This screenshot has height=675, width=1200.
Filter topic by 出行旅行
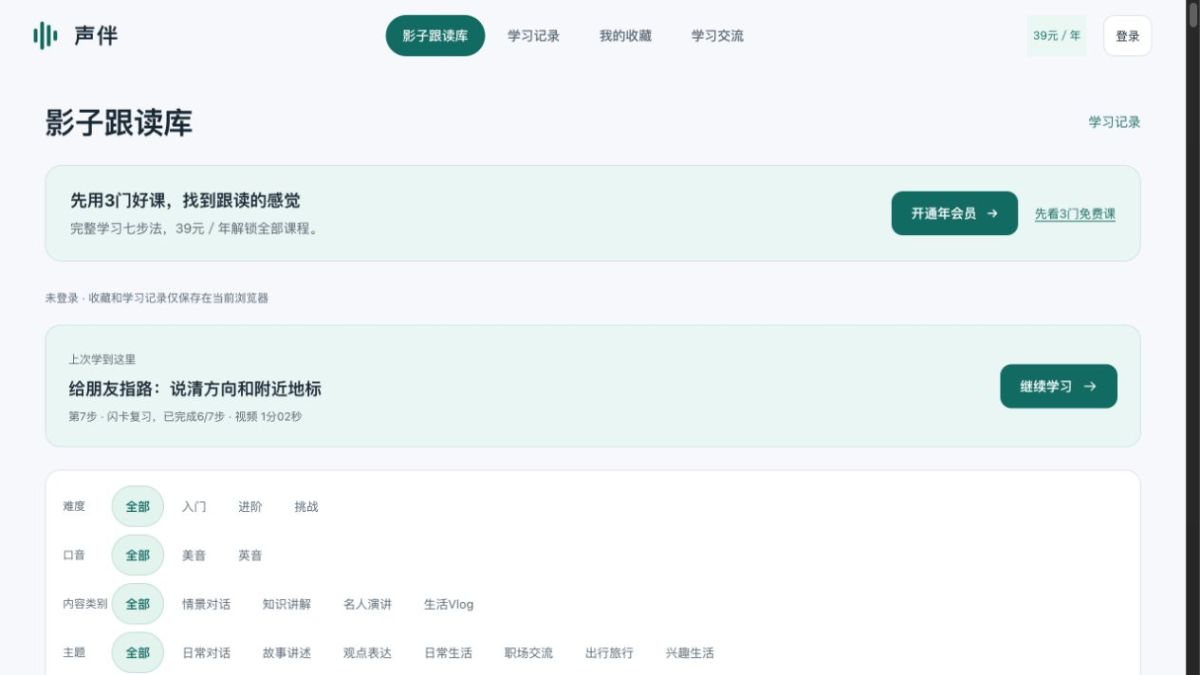pyautogui.click(x=609, y=653)
